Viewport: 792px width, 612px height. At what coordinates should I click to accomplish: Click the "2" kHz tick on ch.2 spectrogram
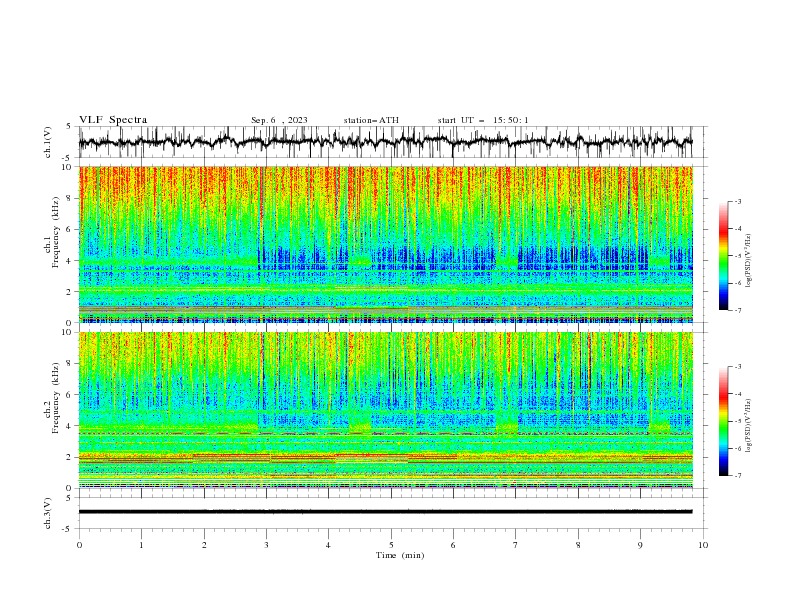(x=69, y=457)
